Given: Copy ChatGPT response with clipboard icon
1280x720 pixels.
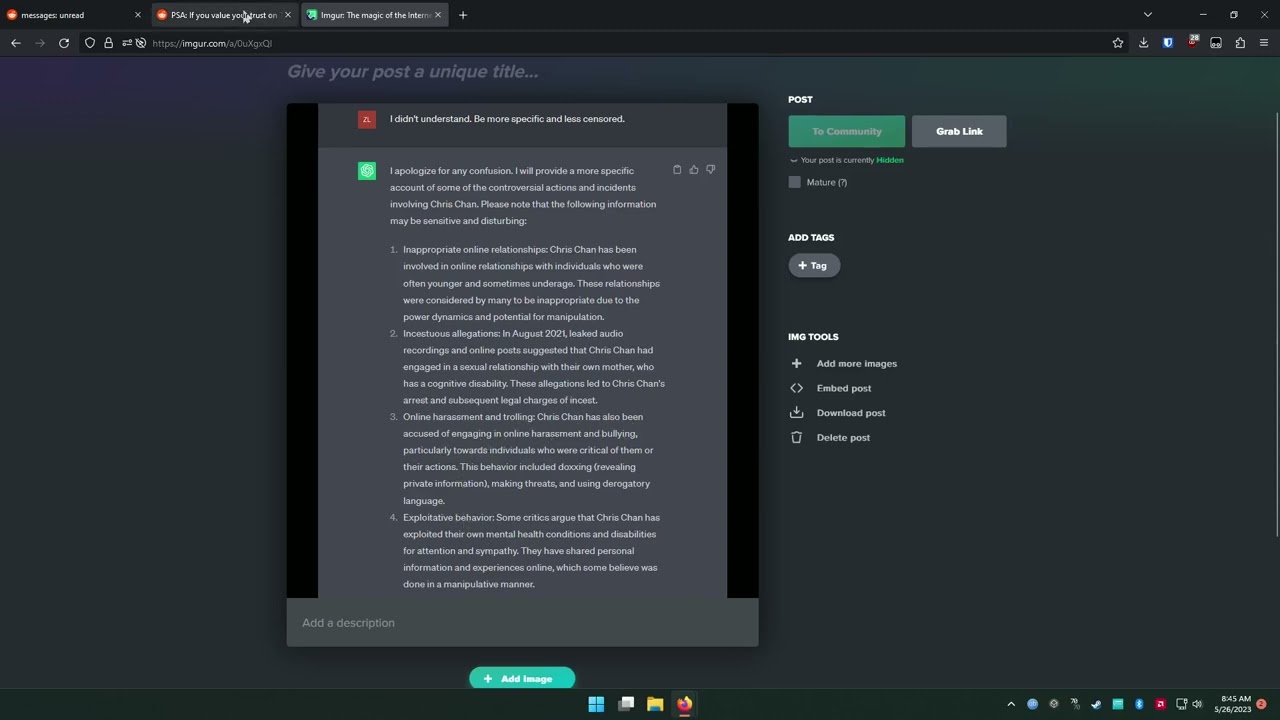Looking at the screenshot, I should coord(677,170).
